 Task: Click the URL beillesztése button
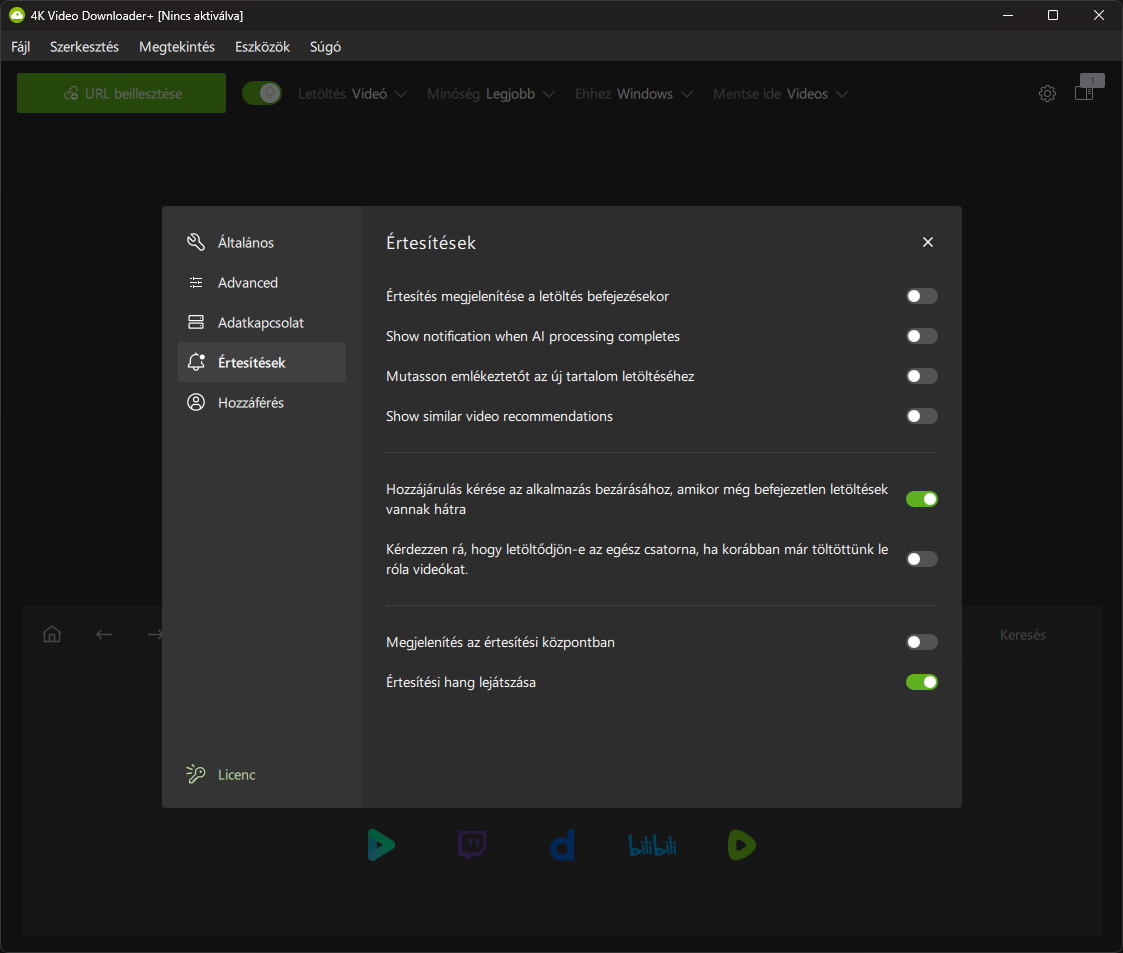121,93
